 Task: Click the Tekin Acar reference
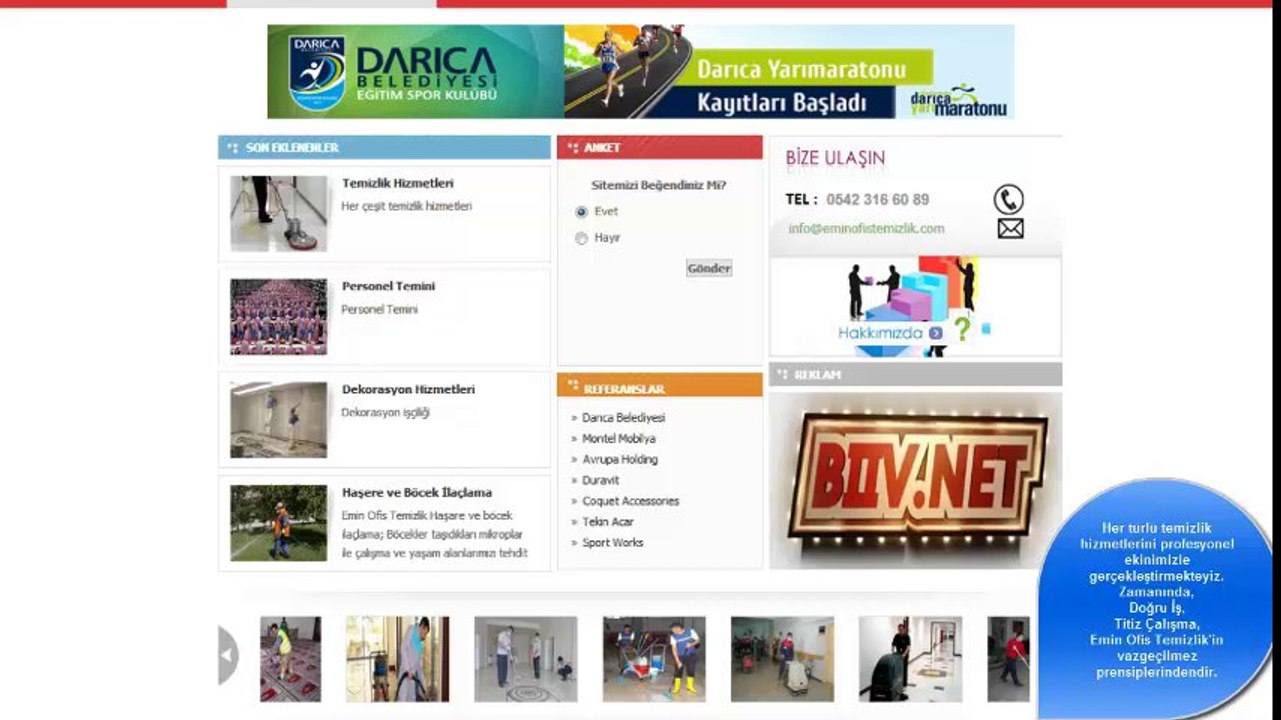click(x=608, y=522)
